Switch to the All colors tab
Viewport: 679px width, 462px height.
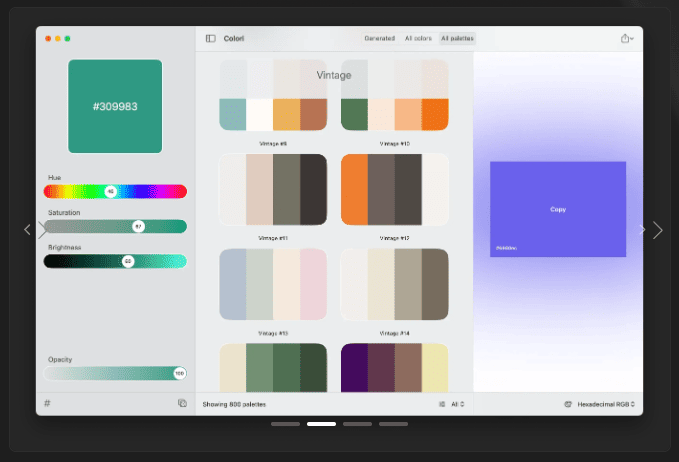pos(418,39)
